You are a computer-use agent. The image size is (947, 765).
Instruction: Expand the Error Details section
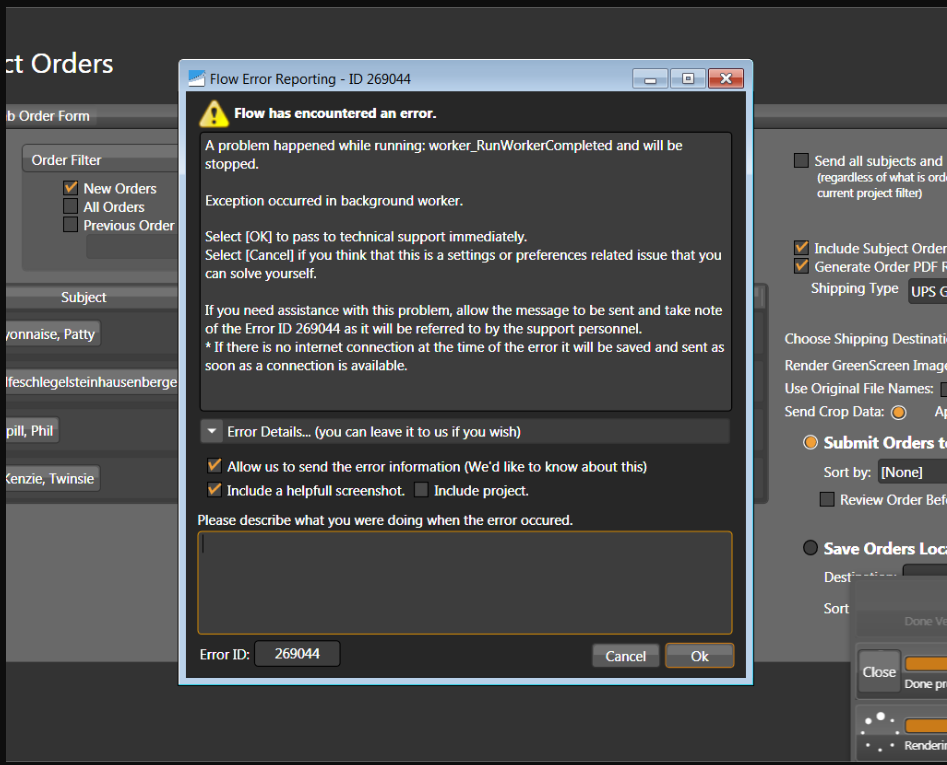point(212,432)
